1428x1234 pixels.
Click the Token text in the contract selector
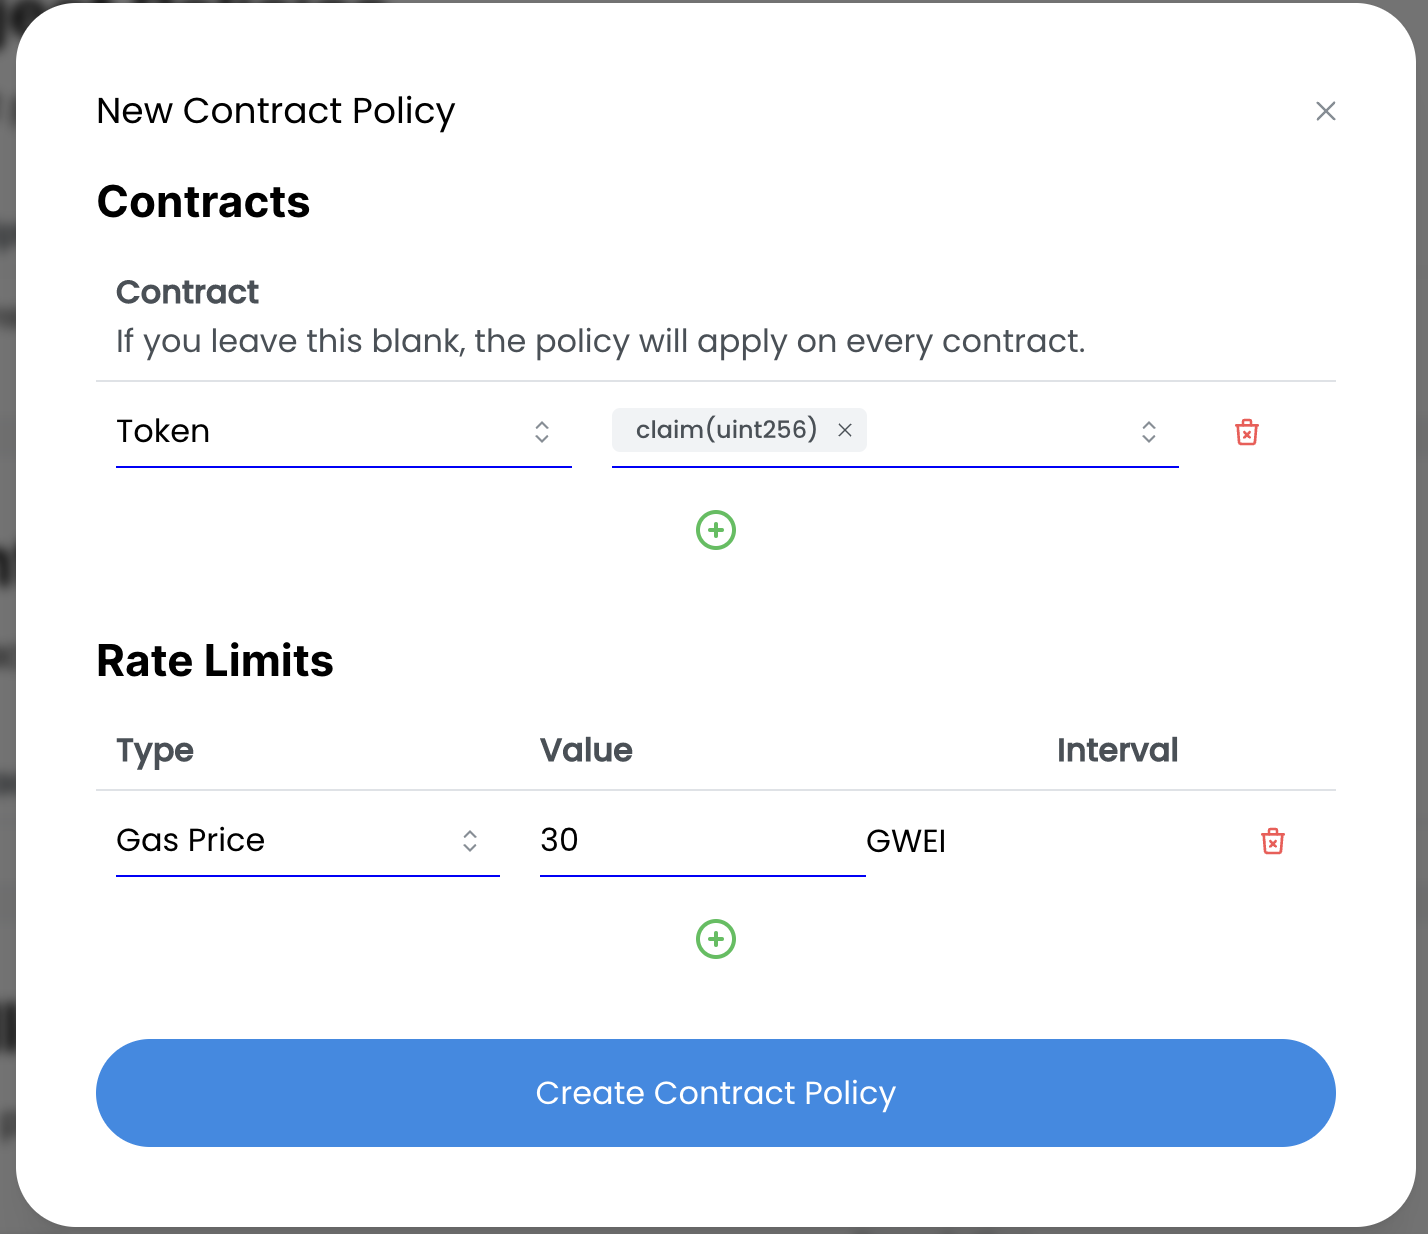(163, 432)
